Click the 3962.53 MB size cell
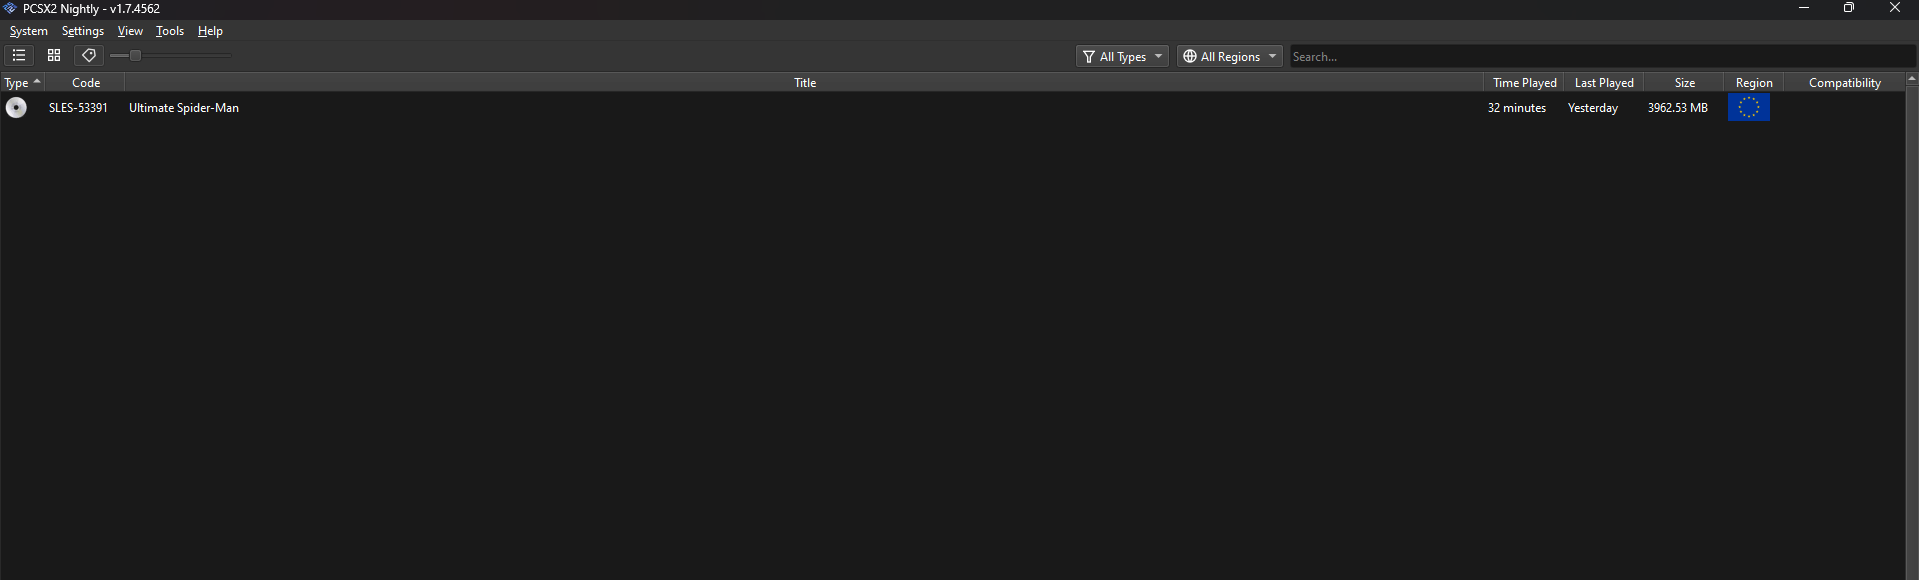Screen dimensions: 1919x580 pos(1678,108)
